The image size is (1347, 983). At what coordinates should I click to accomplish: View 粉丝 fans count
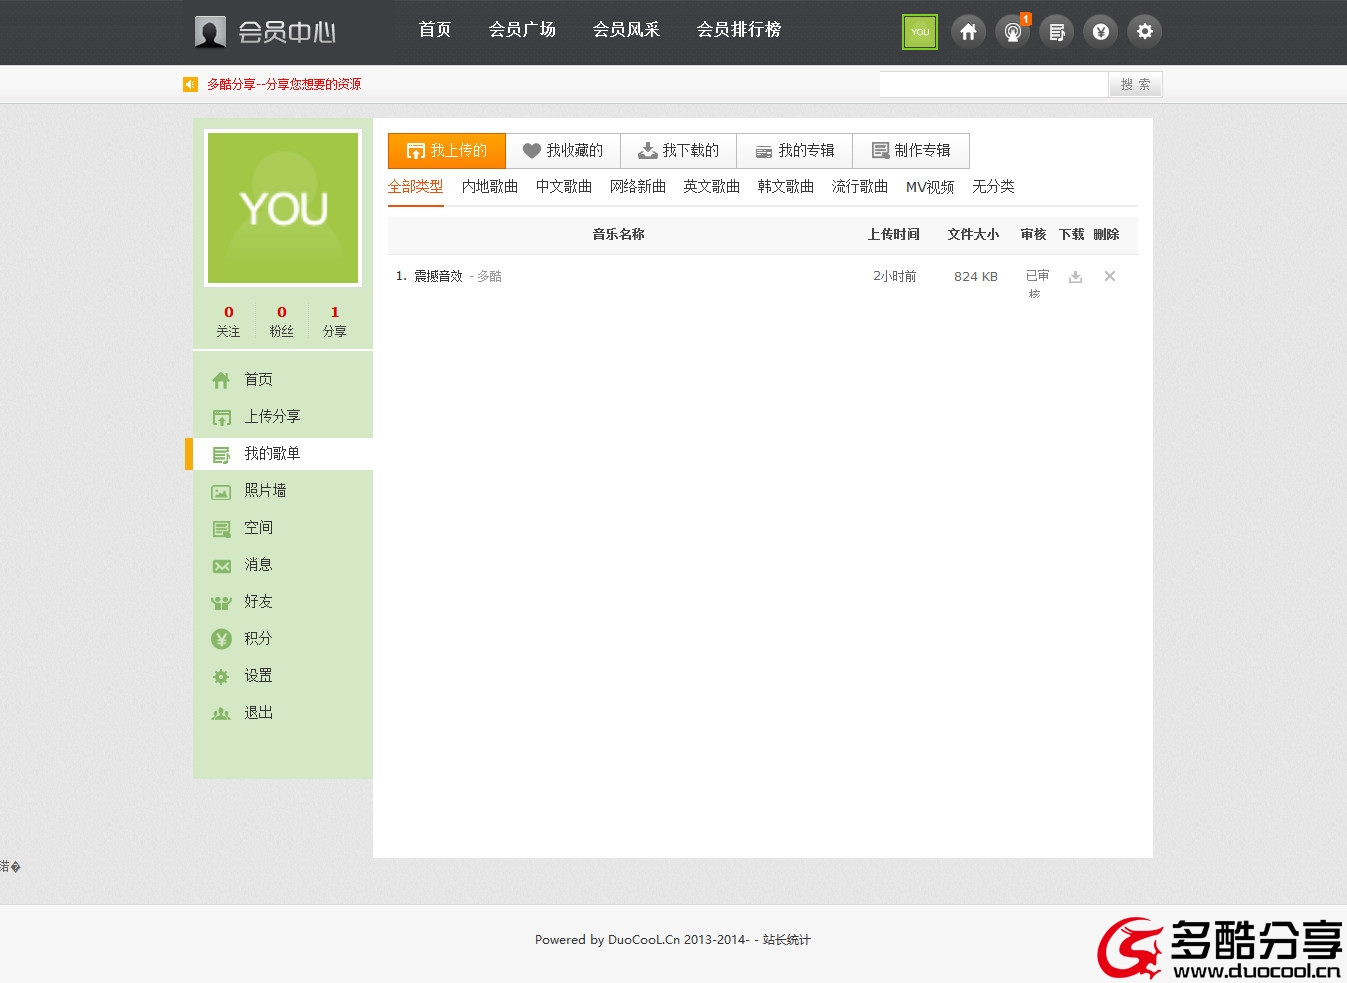click(x=282, y=321)
